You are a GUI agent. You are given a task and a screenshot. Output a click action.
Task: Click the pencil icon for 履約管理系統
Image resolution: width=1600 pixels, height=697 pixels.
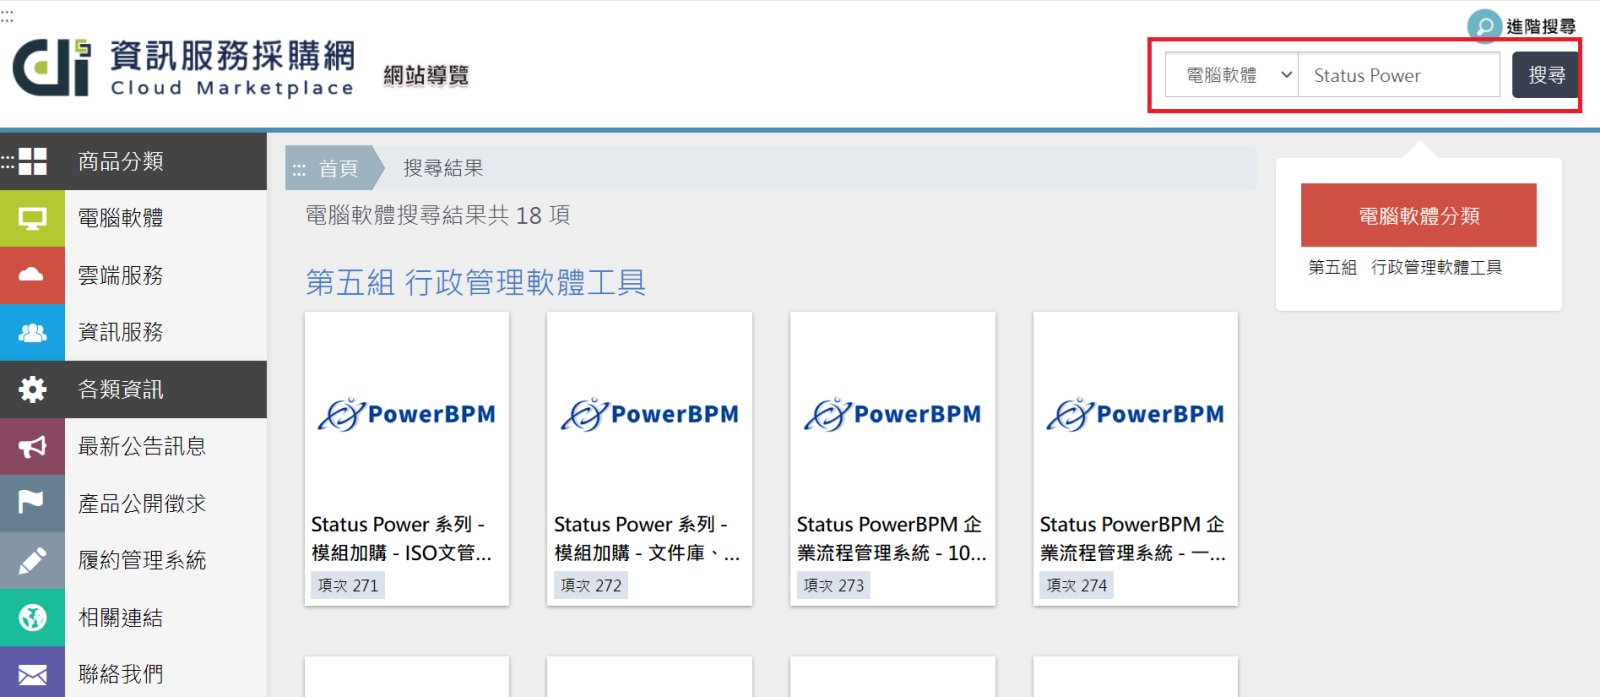(x=32, y=560)
